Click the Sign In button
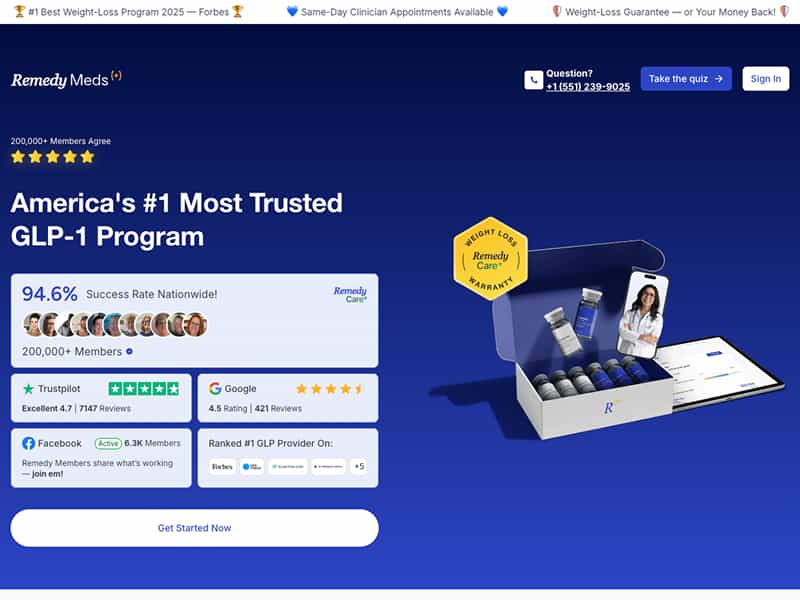 (765, 79)
